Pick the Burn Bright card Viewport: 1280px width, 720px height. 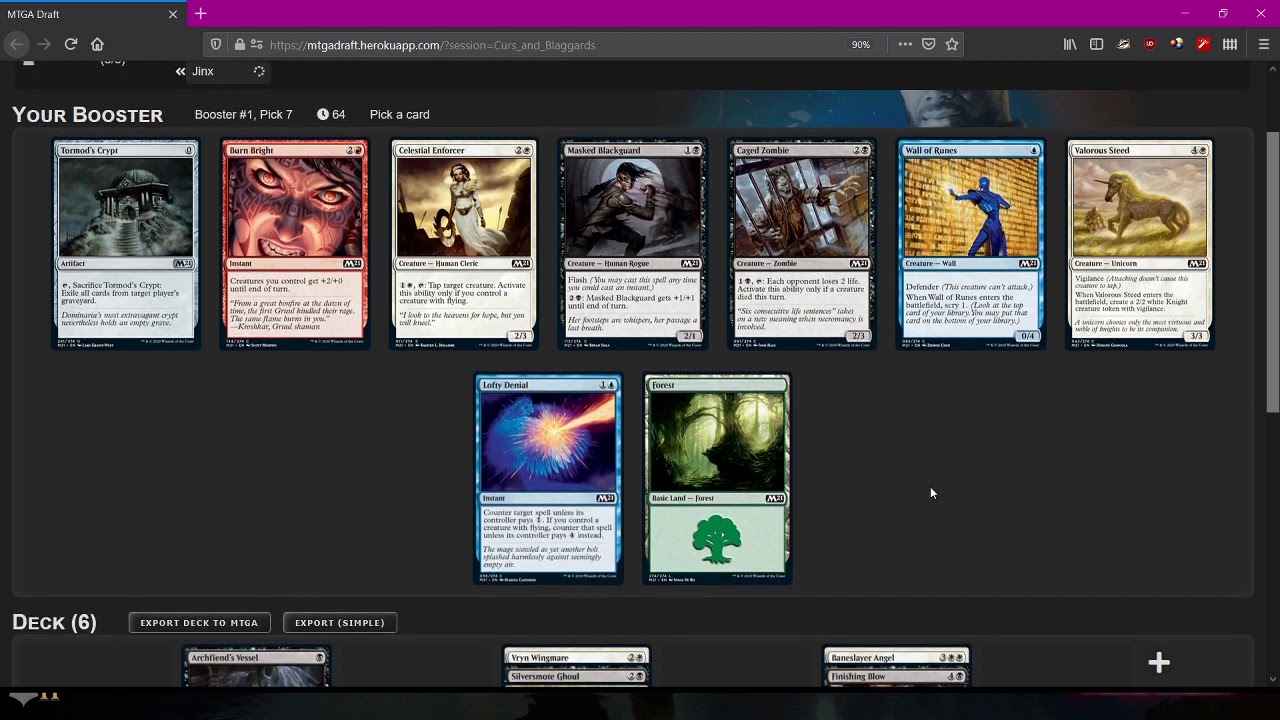pos(295,245)
